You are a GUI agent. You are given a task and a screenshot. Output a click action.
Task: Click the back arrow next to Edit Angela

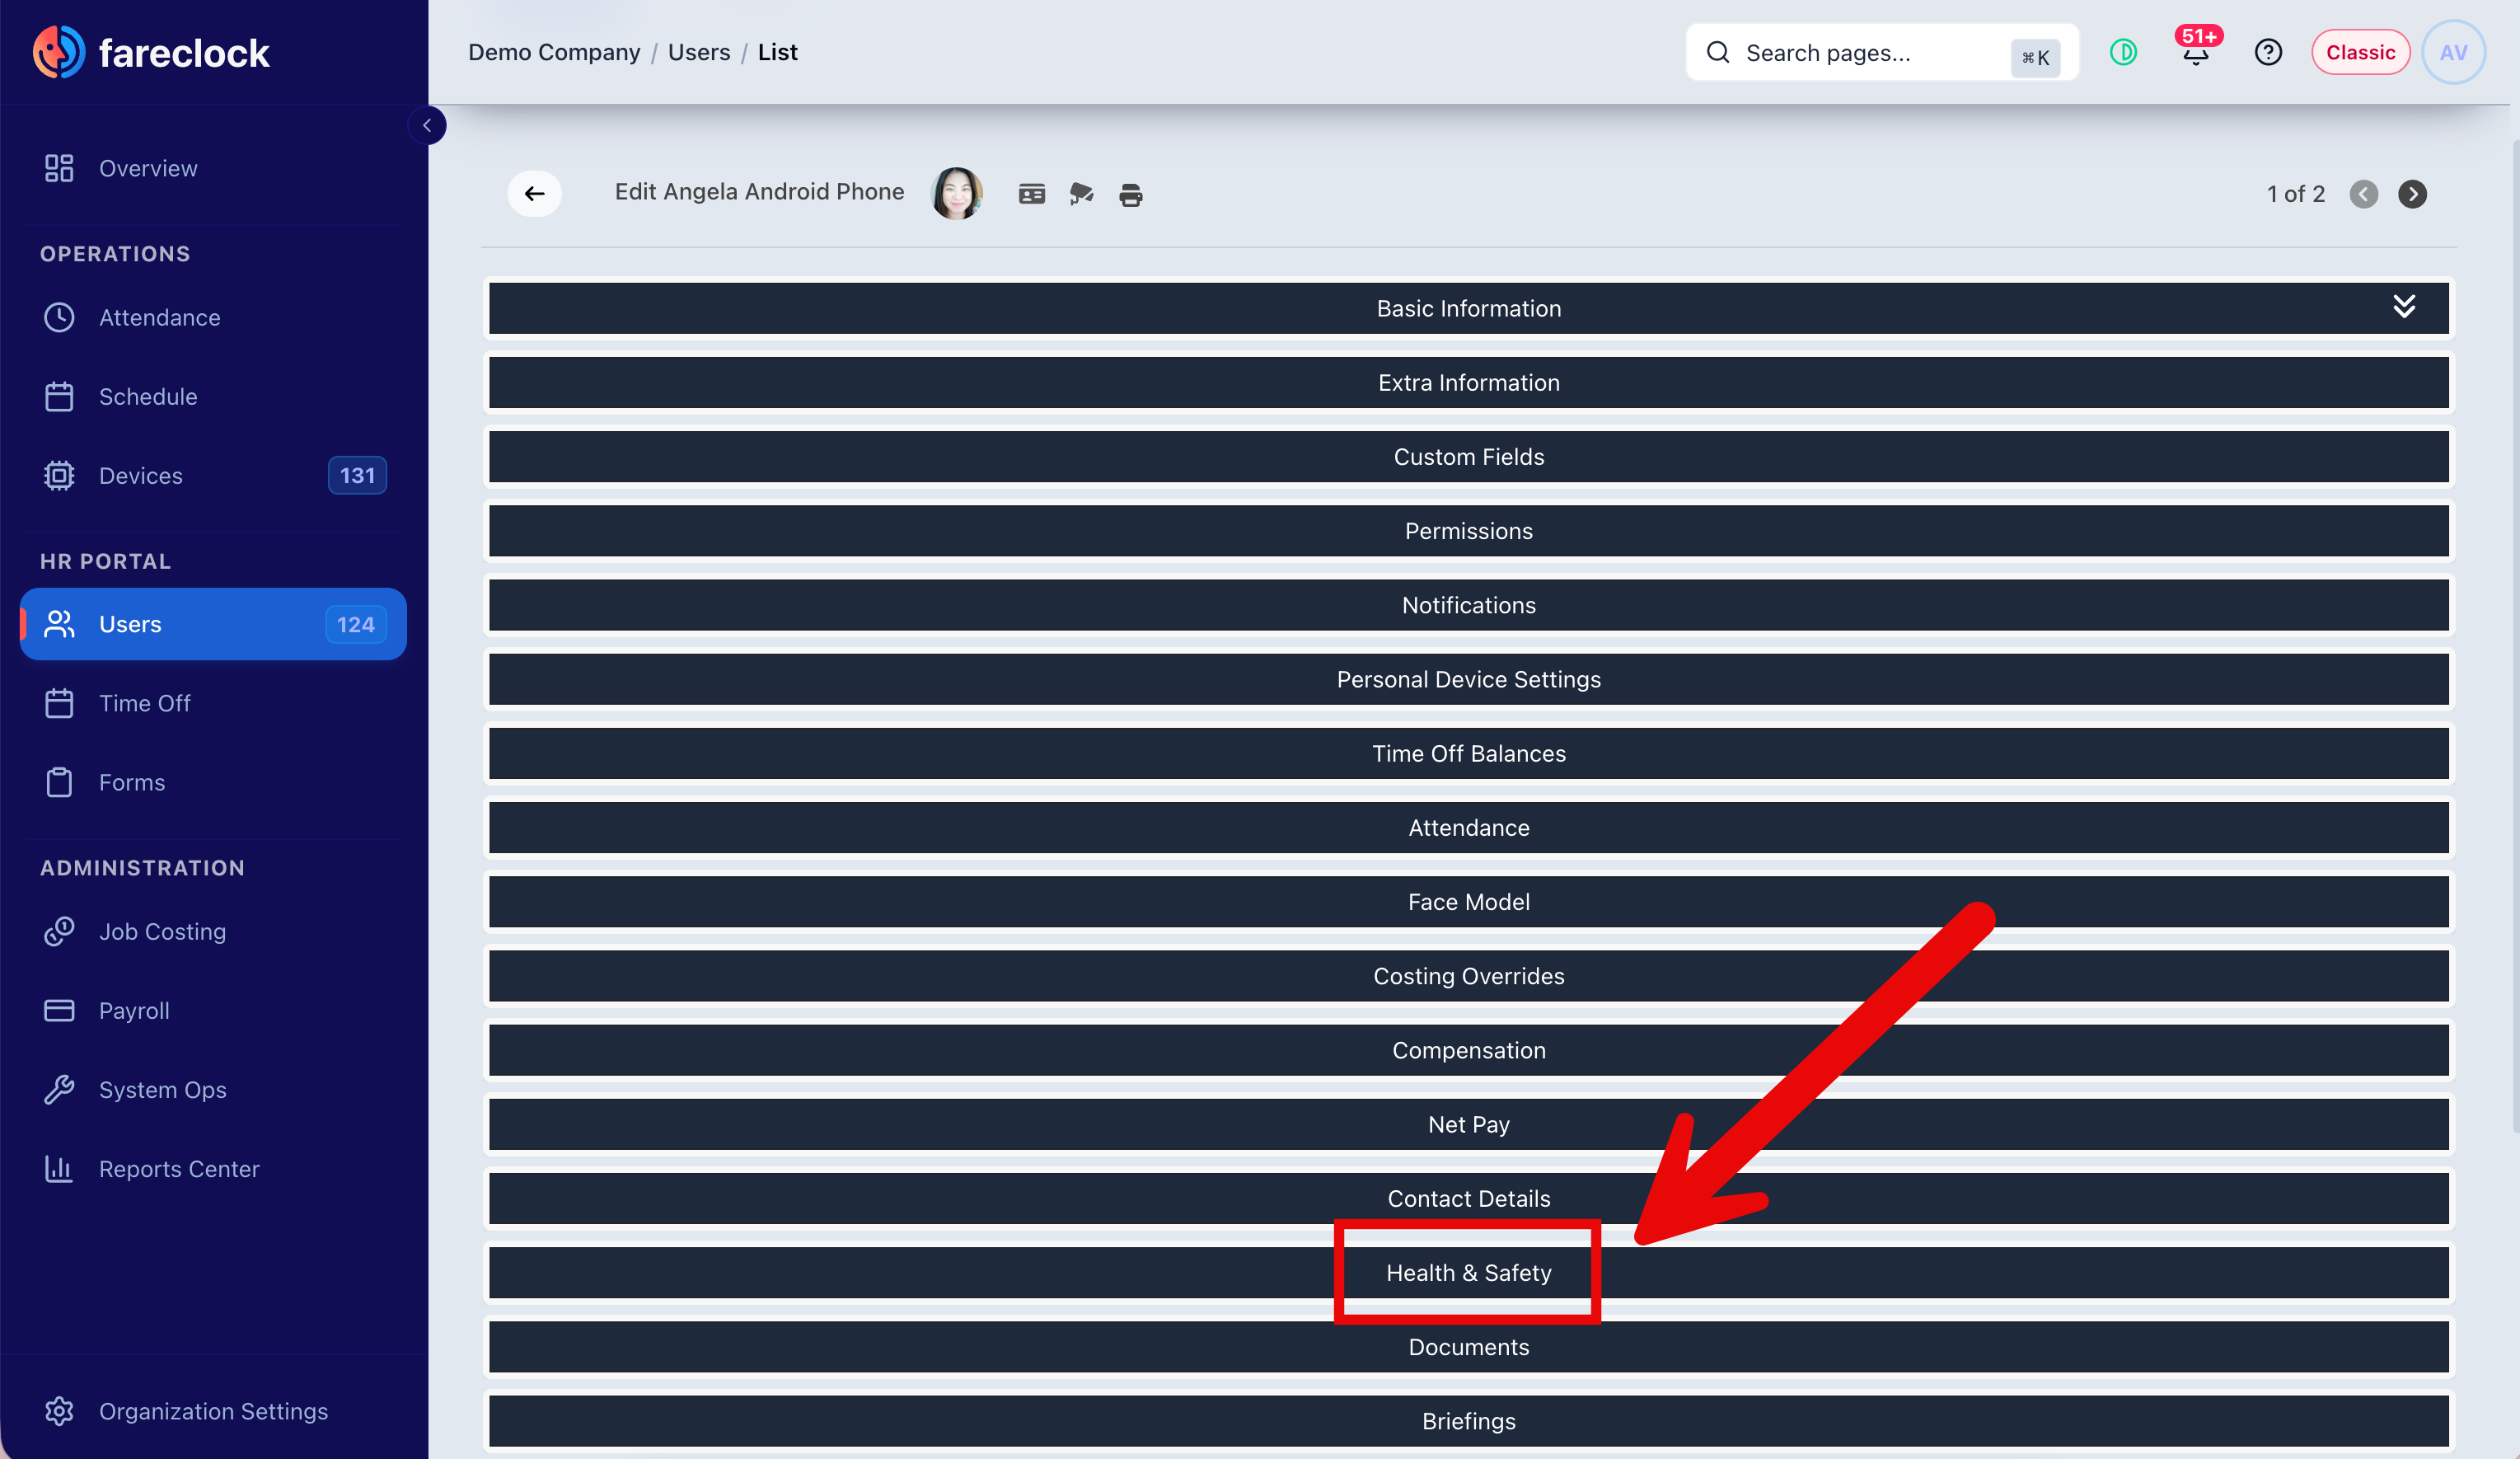point(534,193)
